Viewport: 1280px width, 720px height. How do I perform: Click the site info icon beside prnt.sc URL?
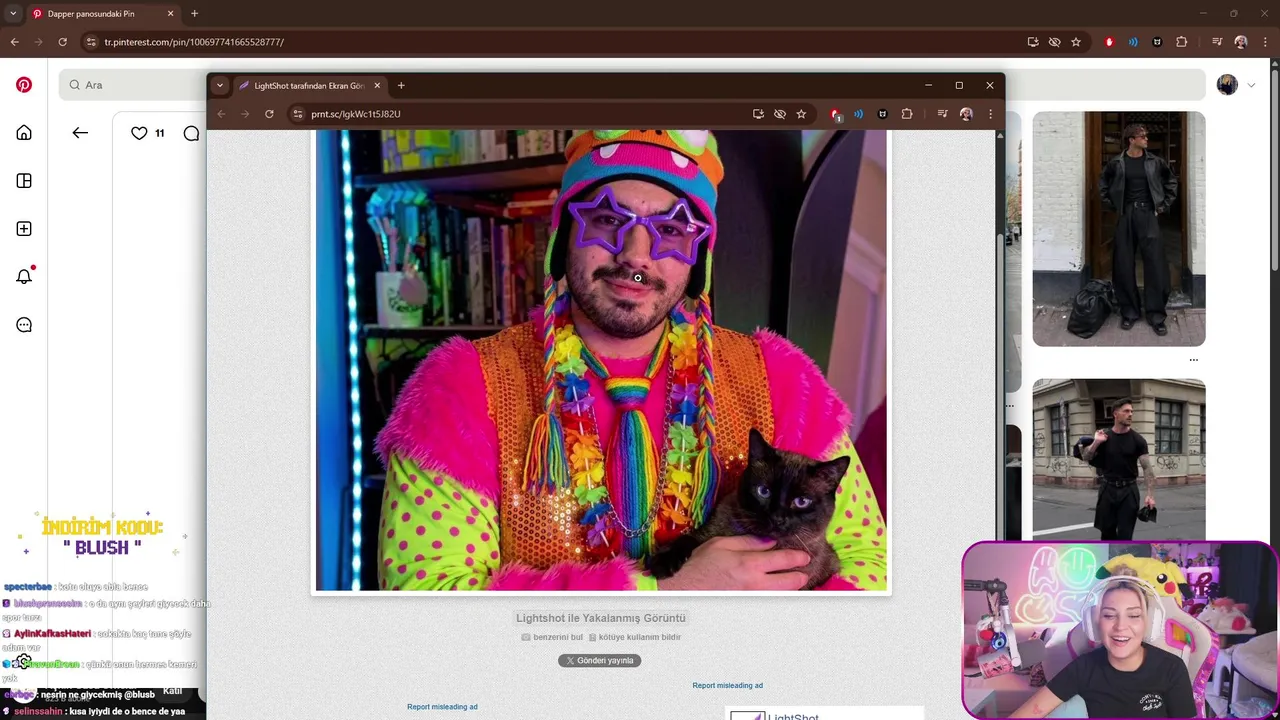[x=297, y=114]
